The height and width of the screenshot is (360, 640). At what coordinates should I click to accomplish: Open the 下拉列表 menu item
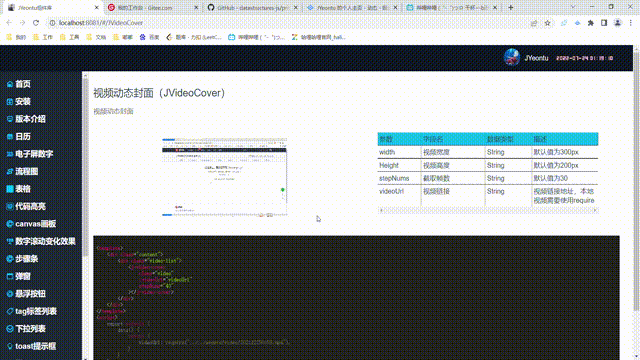pyautogui.click(x=30, y=329)
